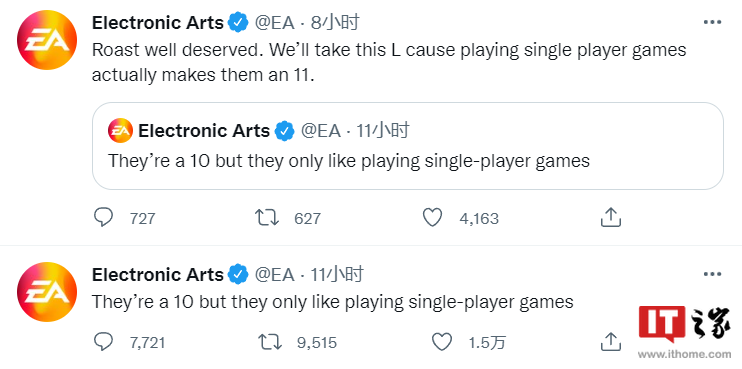Like the tweet with 1.5万 likes

point(442,342)
